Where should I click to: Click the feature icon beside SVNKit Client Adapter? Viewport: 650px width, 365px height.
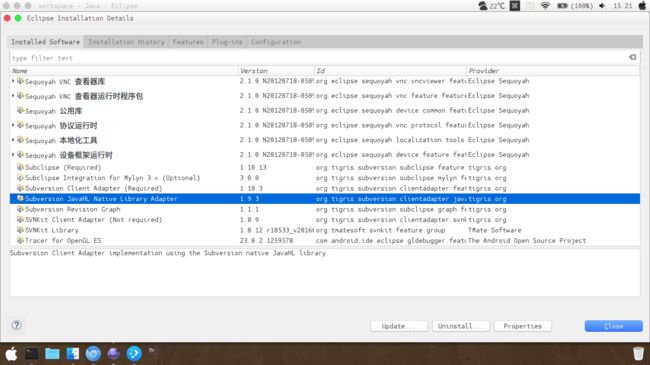point(20,219)
